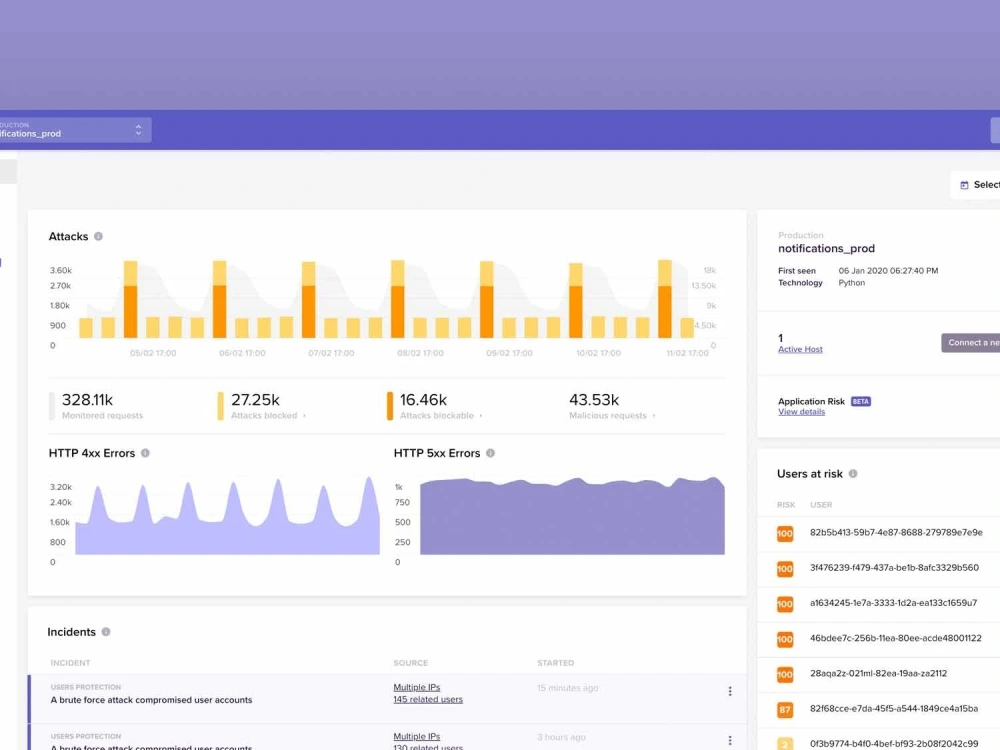Click the first seen date 06 Jan 2020 06:27:40 PM
The width and height of the screenshot is (1000, 750).
coord(888,271)
